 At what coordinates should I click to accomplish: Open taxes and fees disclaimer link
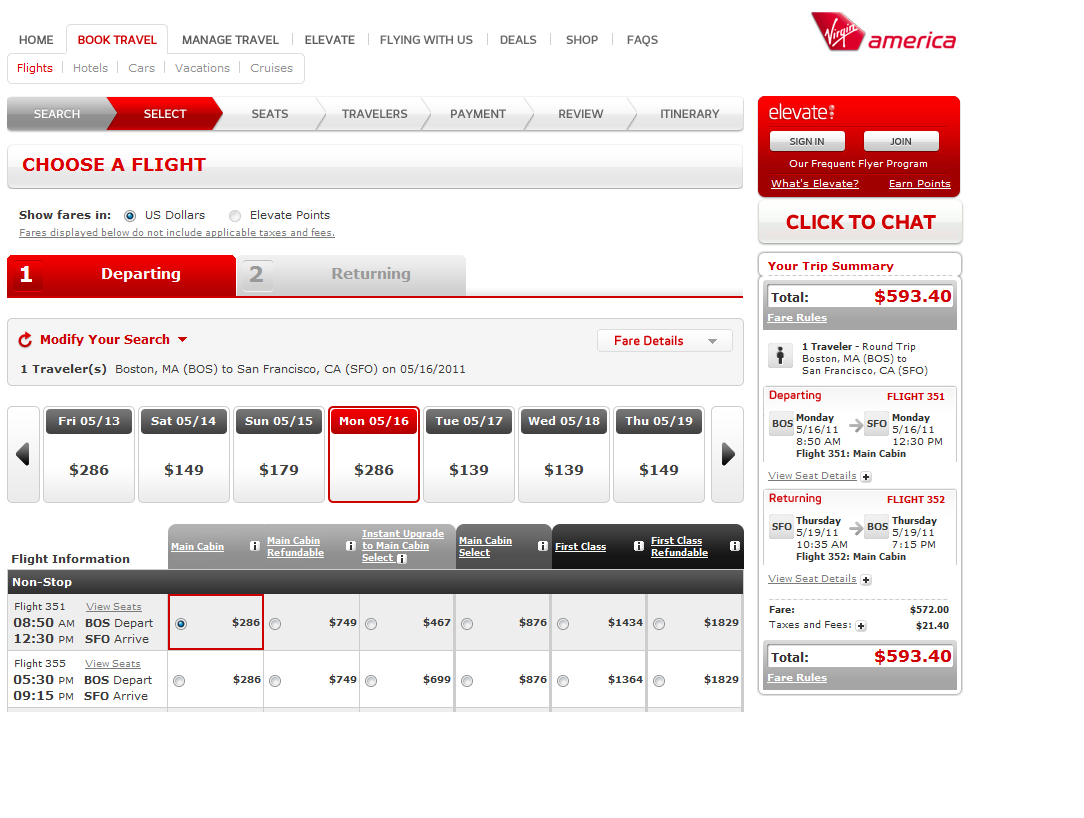click(x=177, y=233)
